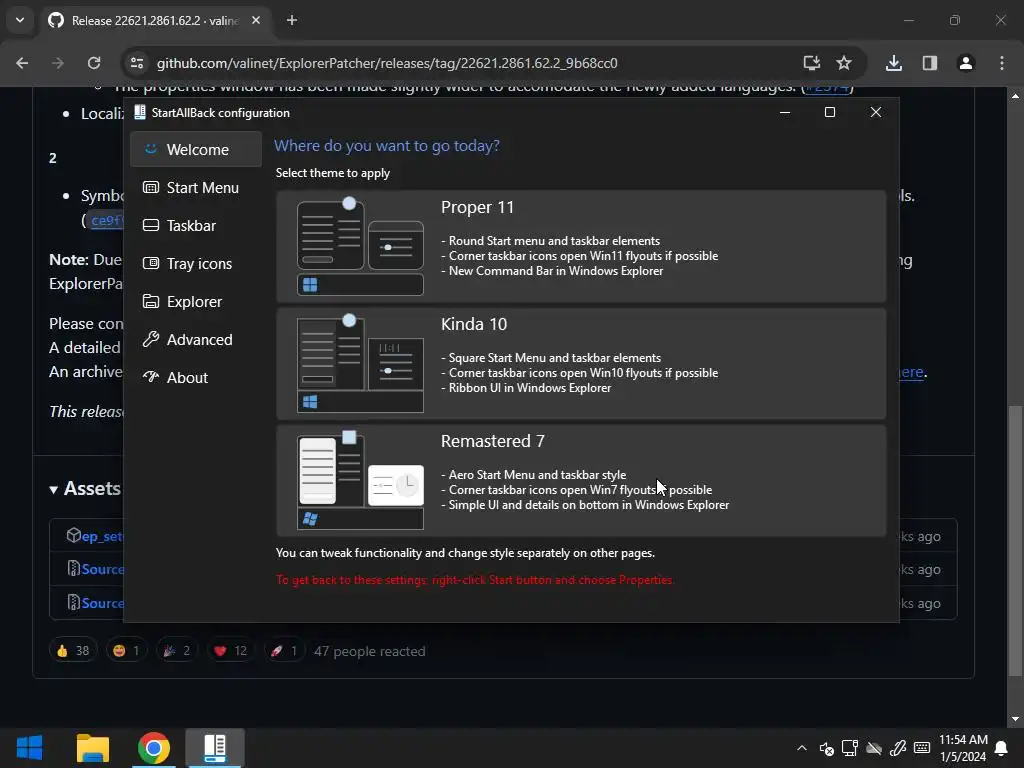Click the scrollbar down arrow on GitHub page
This screenshot has width=1024, height=768.
click(1015, 720)
